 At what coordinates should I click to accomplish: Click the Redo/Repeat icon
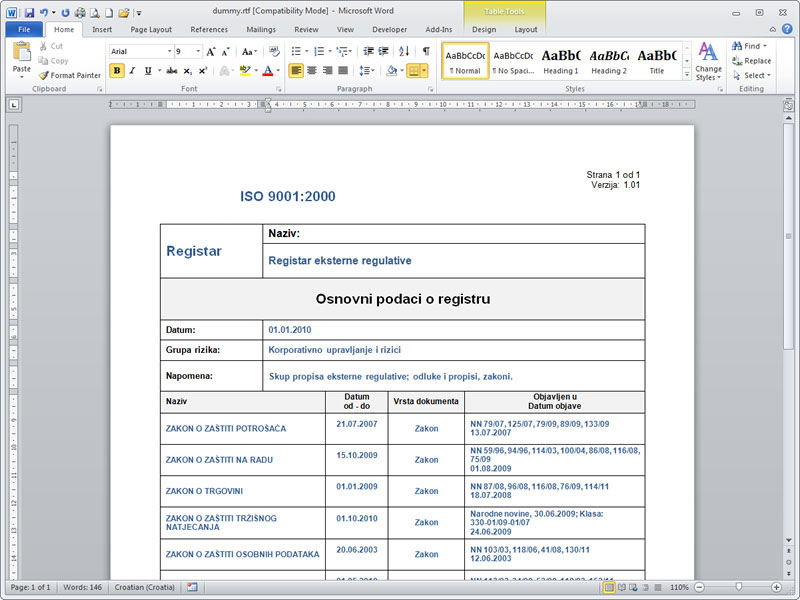tap(65, 12)
